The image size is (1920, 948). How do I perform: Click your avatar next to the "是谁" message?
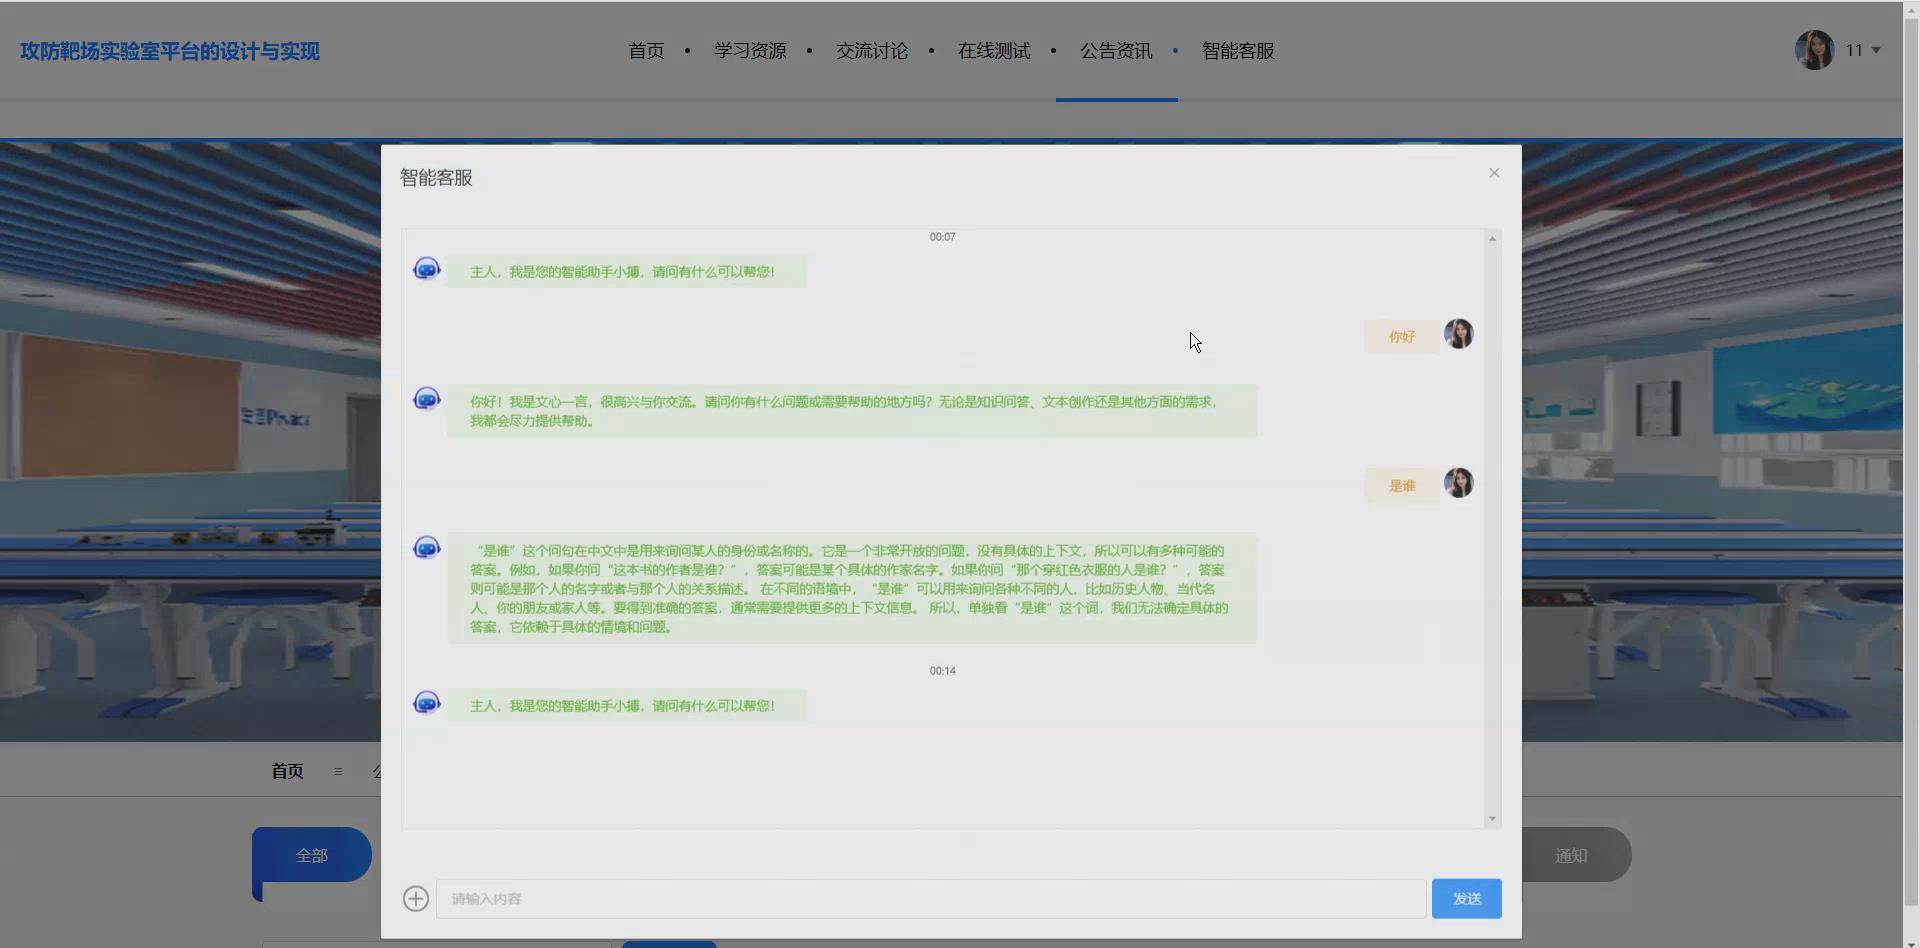(1459, 483)
